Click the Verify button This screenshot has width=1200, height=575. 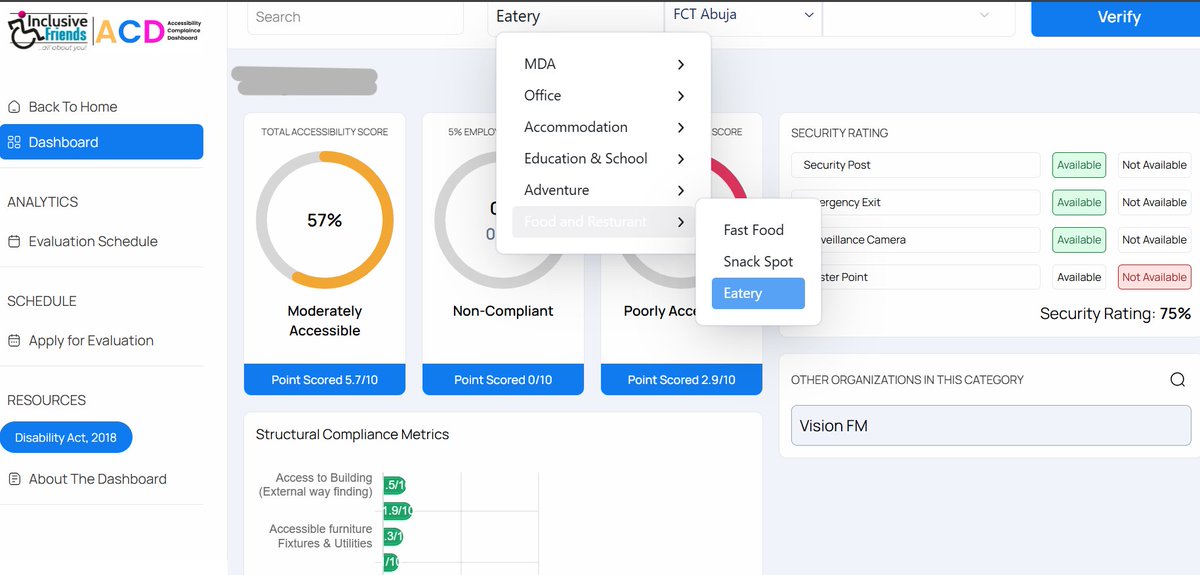coord(1118,18)
